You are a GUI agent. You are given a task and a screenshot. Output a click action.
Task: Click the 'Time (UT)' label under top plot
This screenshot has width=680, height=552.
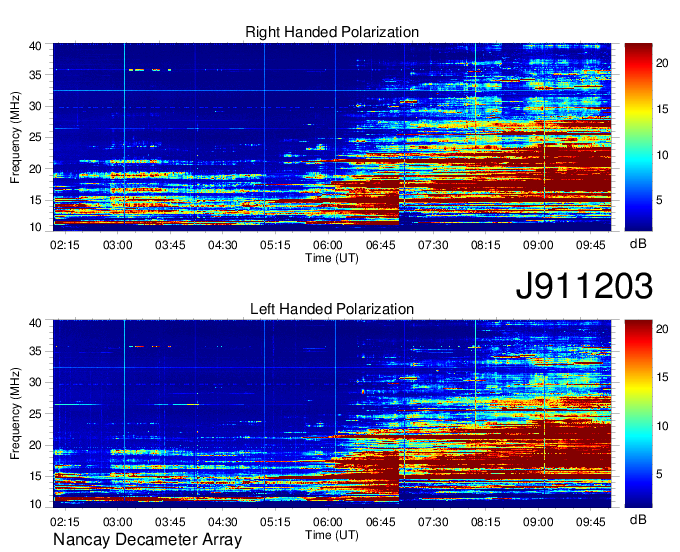(x=332, y=258)
